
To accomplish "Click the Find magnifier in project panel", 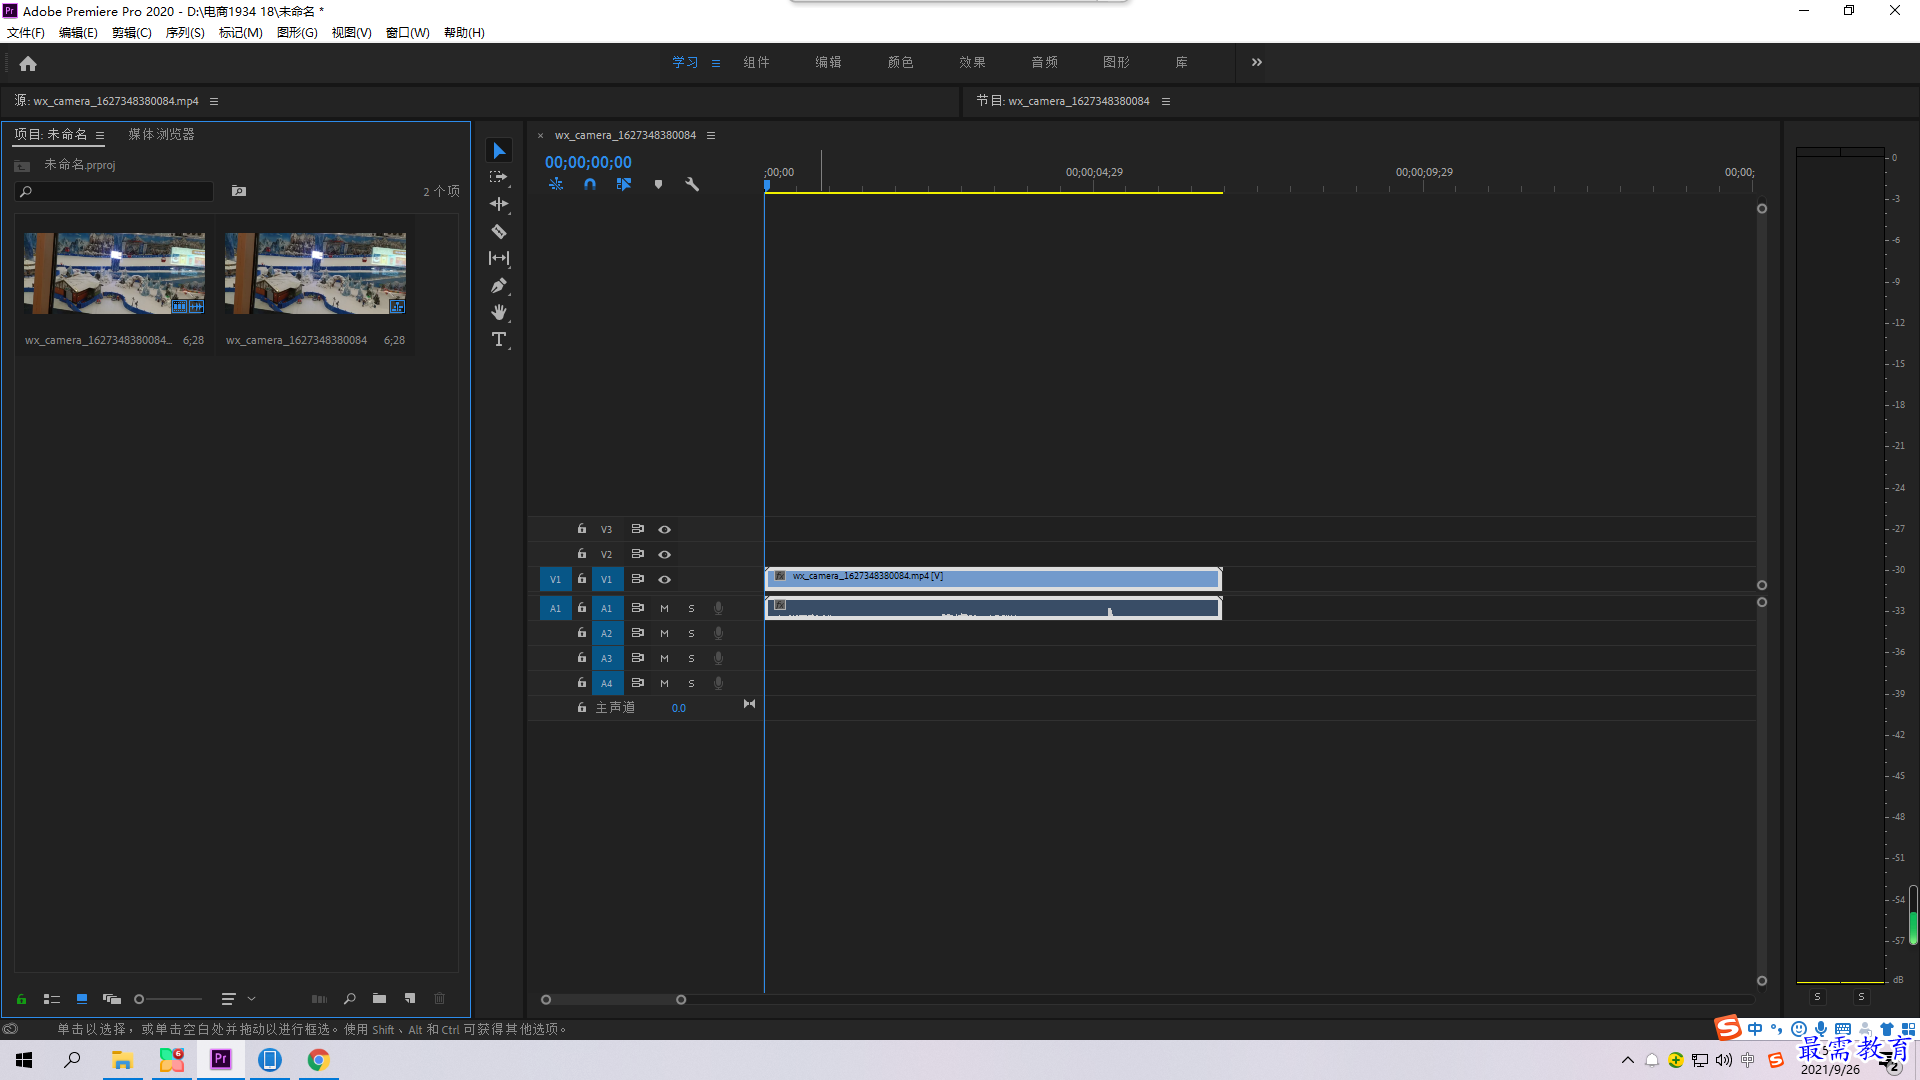I will 350,999.
